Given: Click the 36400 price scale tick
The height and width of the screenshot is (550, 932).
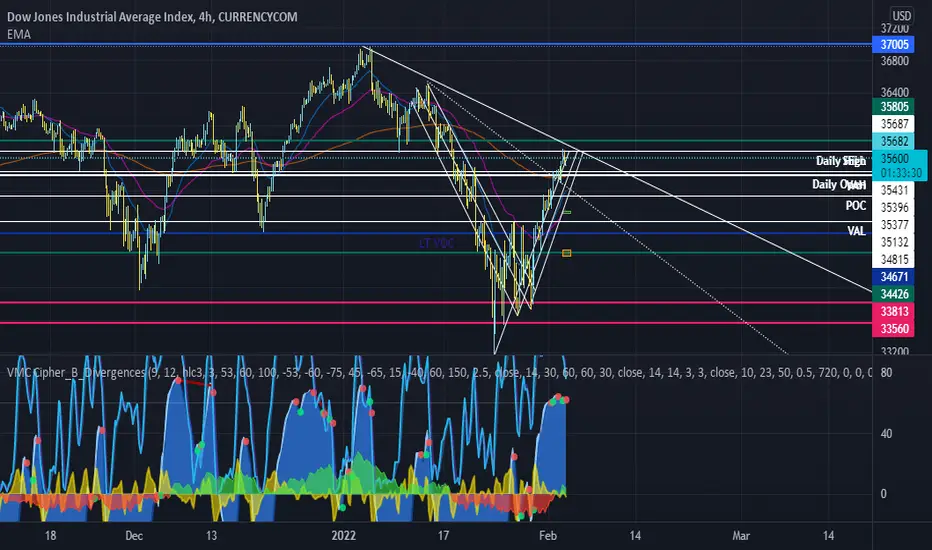Looking at the screenshot, I should pyautogui.click(x=895, y=92).
